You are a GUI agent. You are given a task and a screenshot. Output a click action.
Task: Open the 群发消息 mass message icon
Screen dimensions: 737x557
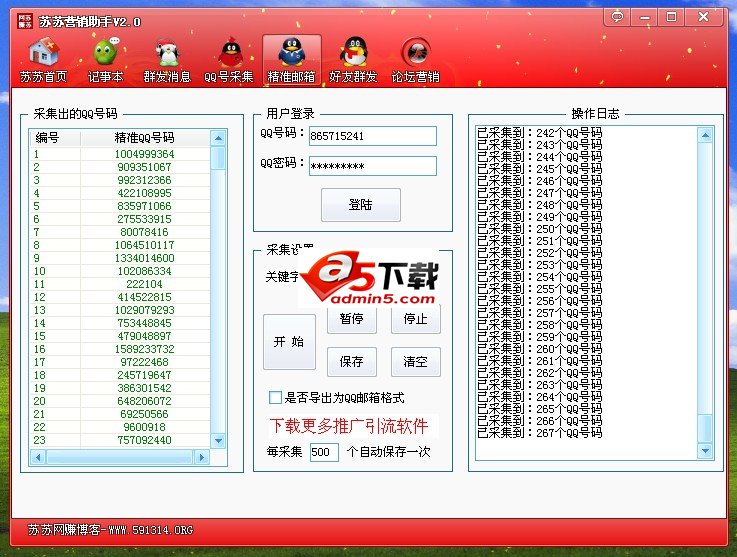(x=167, y=61)
